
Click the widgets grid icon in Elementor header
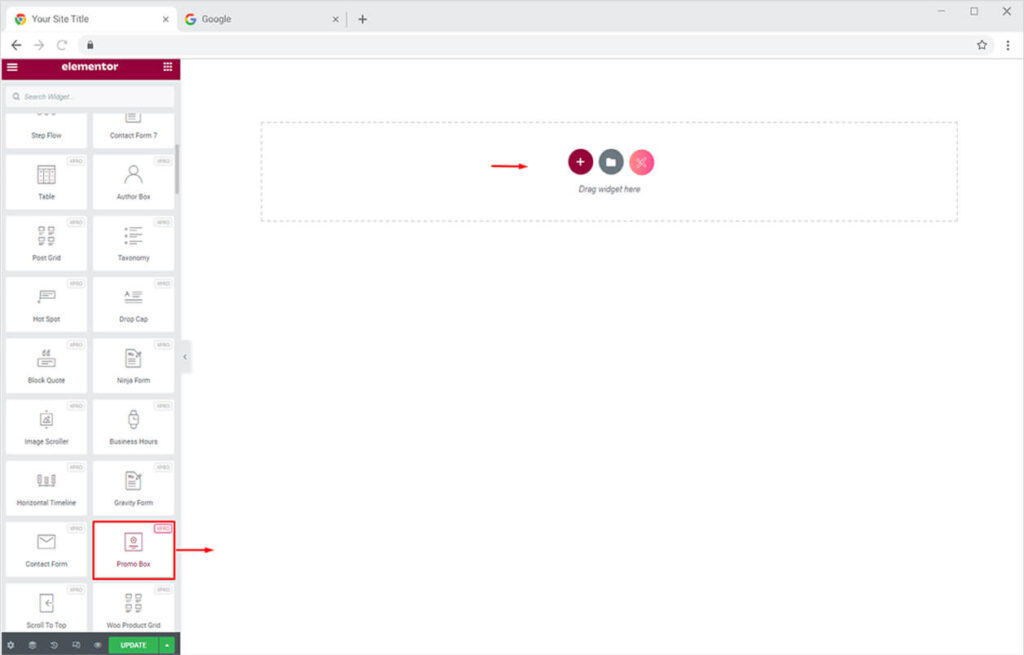tap(167, 67)
